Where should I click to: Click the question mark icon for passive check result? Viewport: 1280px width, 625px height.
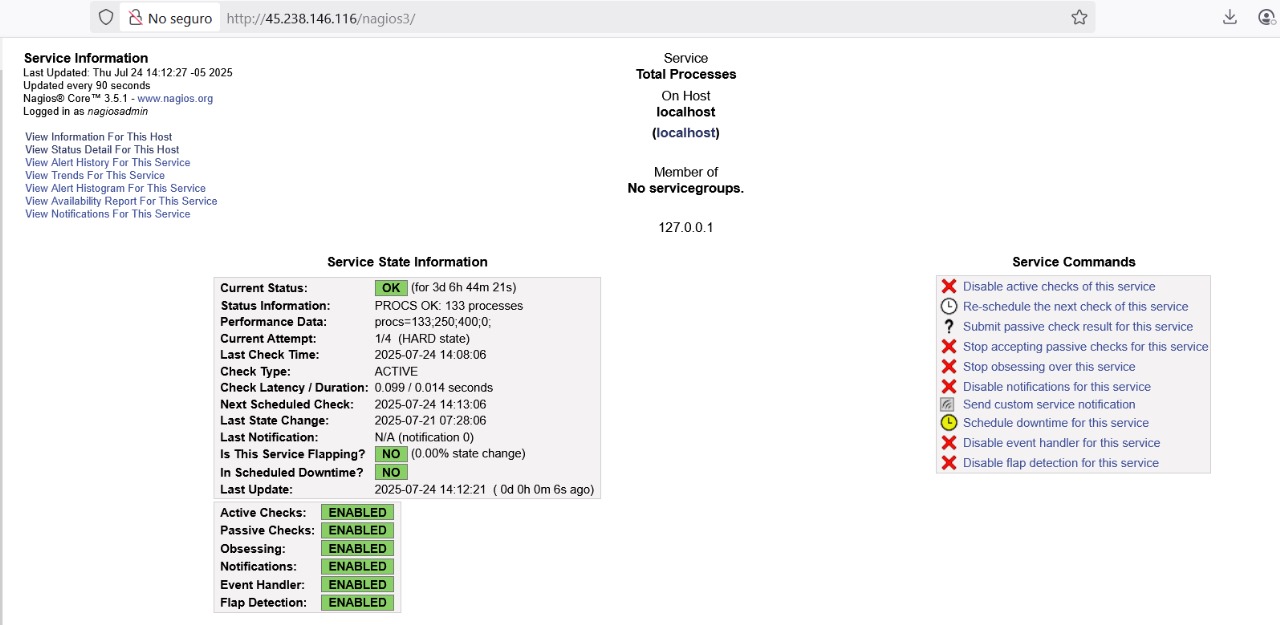point(949,327)
